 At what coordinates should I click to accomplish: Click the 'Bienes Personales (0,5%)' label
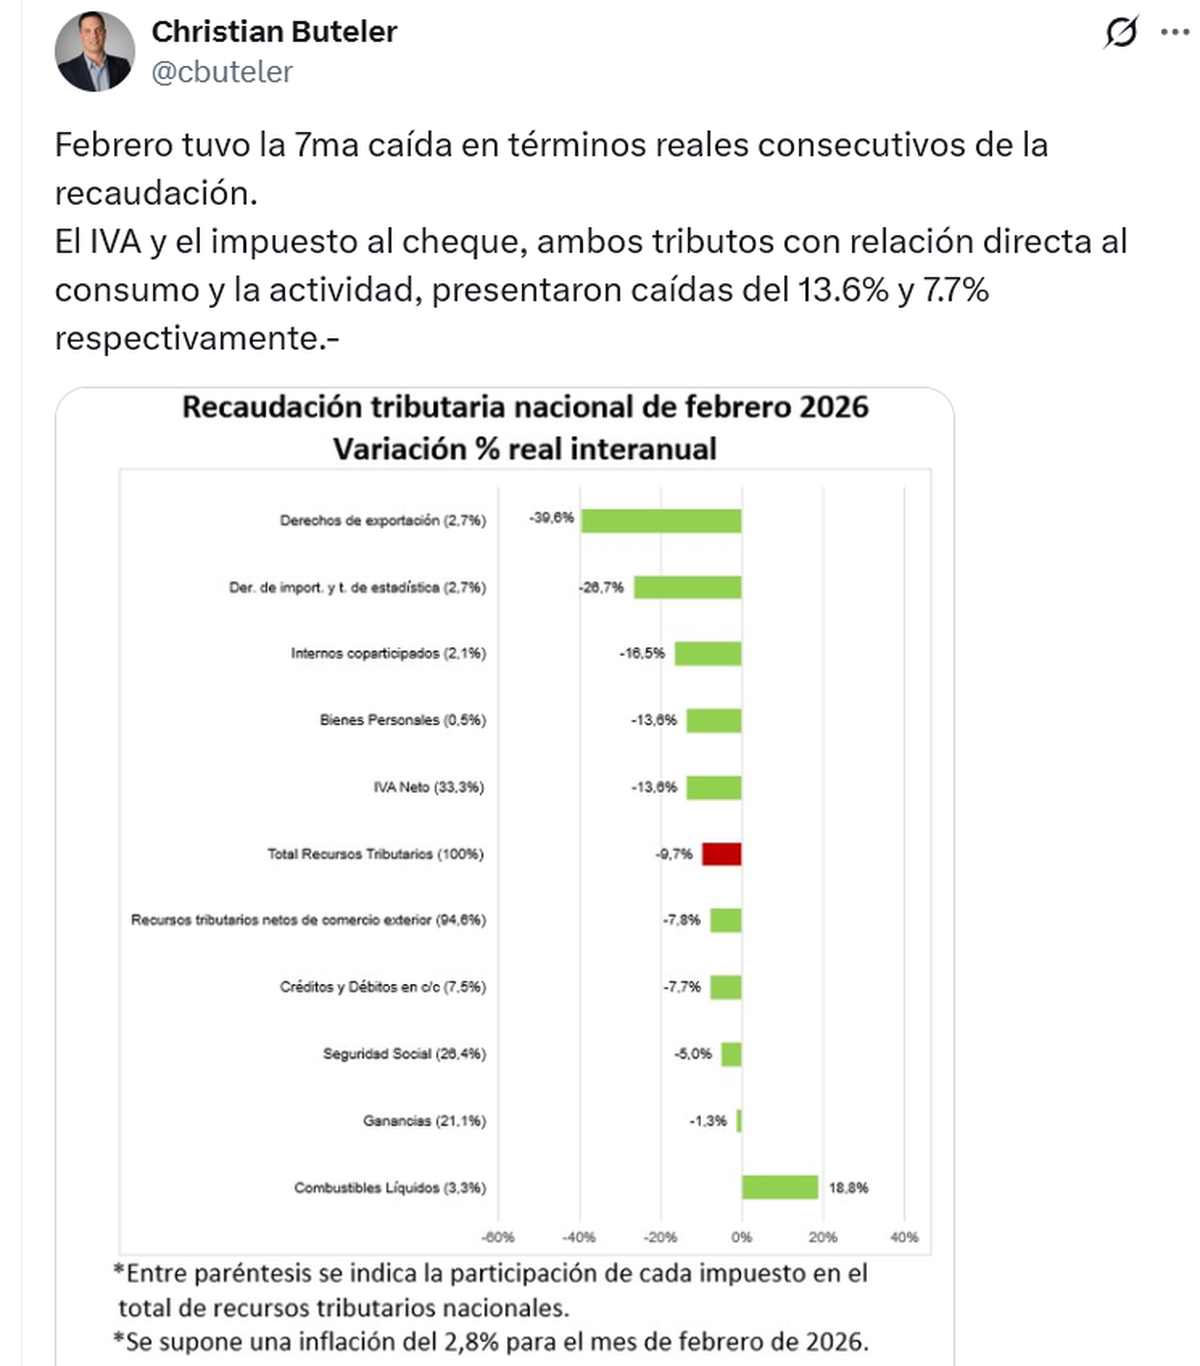[403, 720]
